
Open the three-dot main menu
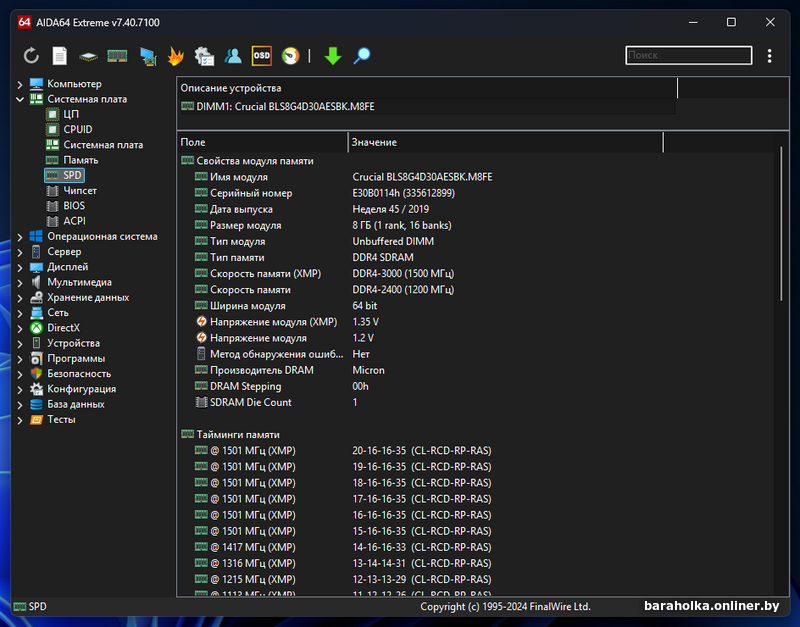point(769,56)
